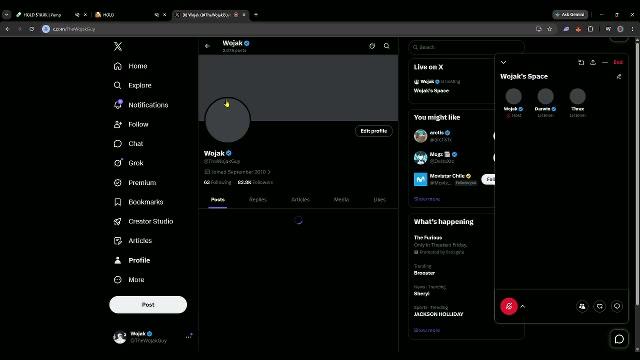The width and height of the screenshot is (640, 360).
Task: Minimize the Space with the dash icon
Action: (605, 62)
